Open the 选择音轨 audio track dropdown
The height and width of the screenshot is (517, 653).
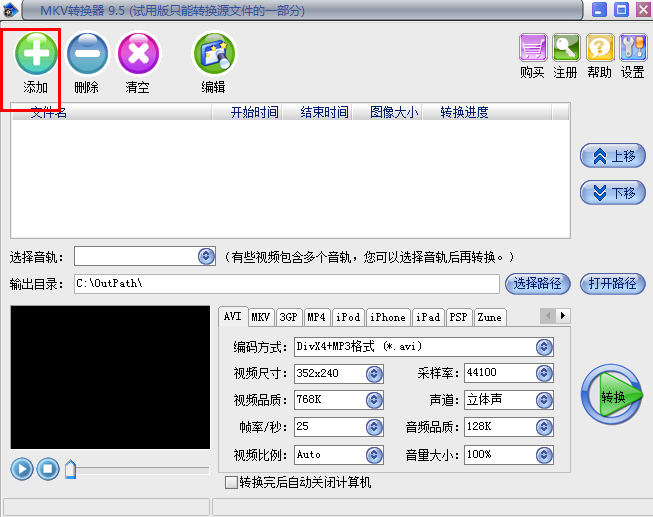point(206,256)
